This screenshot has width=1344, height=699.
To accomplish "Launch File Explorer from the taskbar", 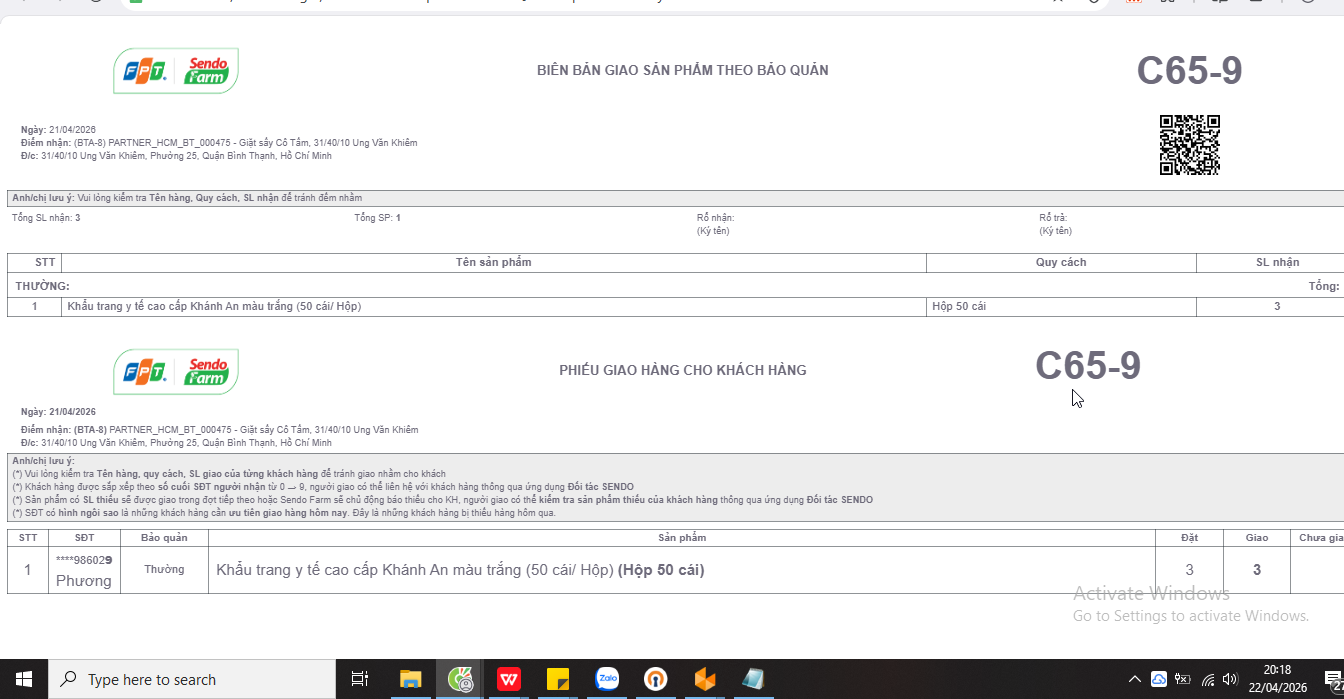I will pos(410,680).
